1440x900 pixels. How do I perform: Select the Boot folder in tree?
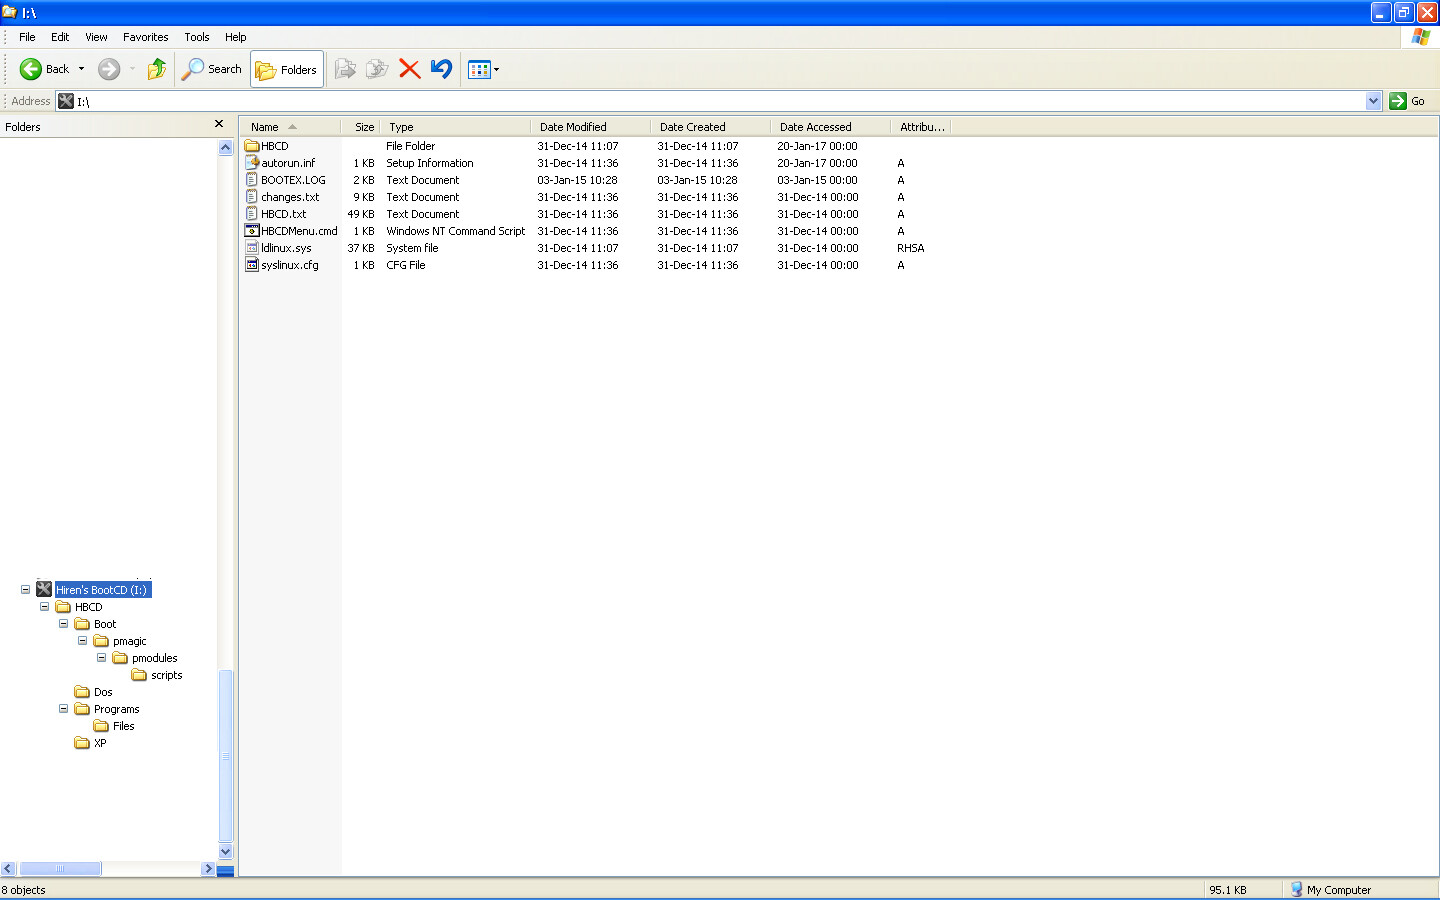[x=105, y=624]
